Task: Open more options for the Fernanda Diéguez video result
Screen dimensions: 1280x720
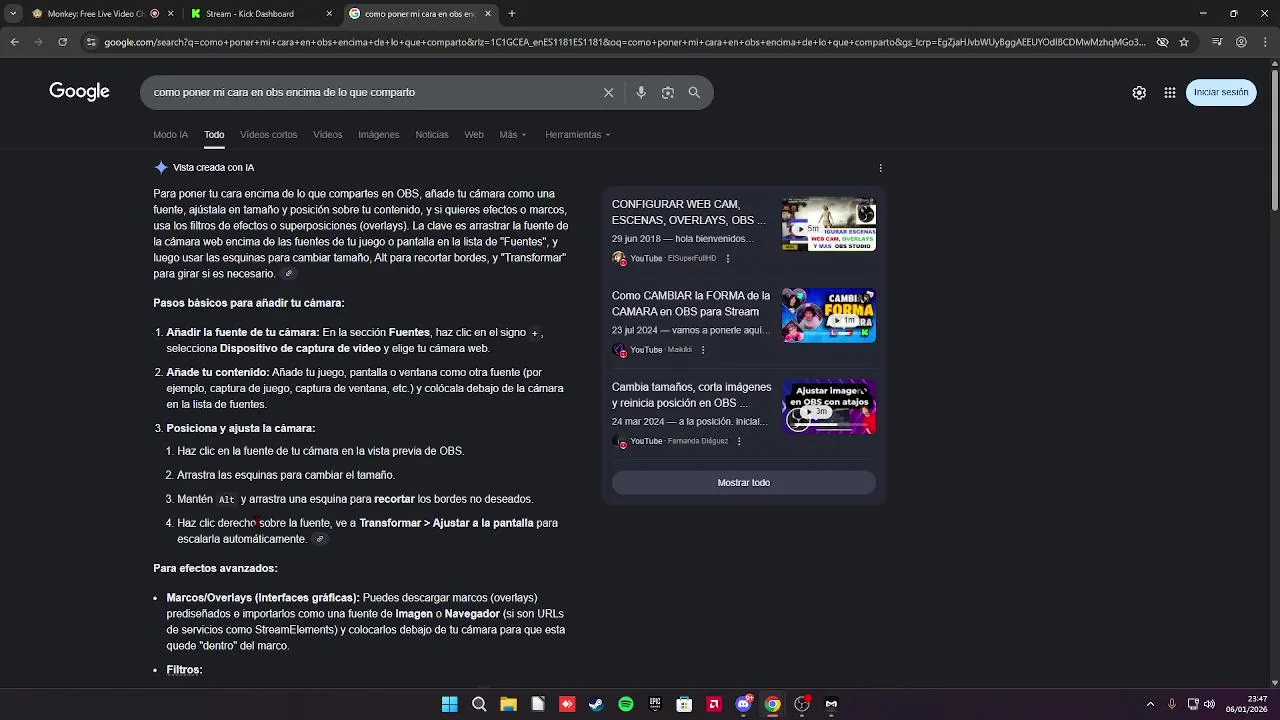Action: coord(739,441)
